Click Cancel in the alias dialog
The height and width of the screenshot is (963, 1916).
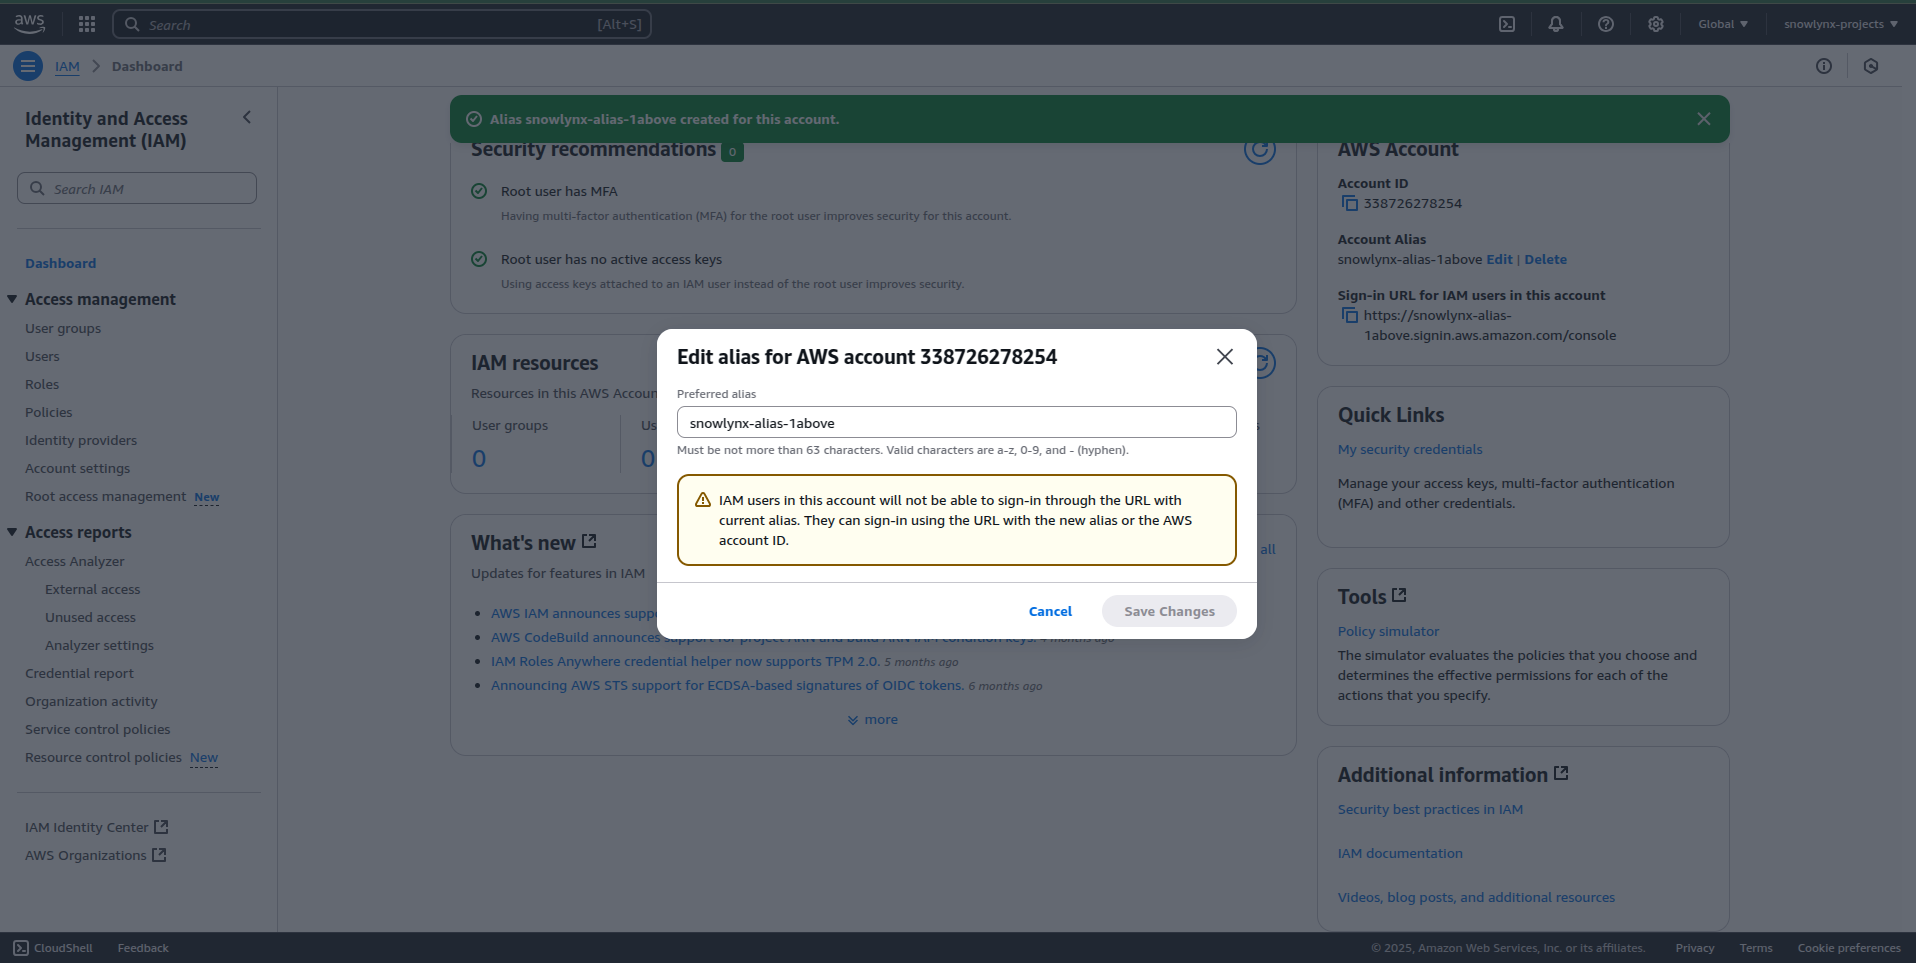coord(1050,611)
